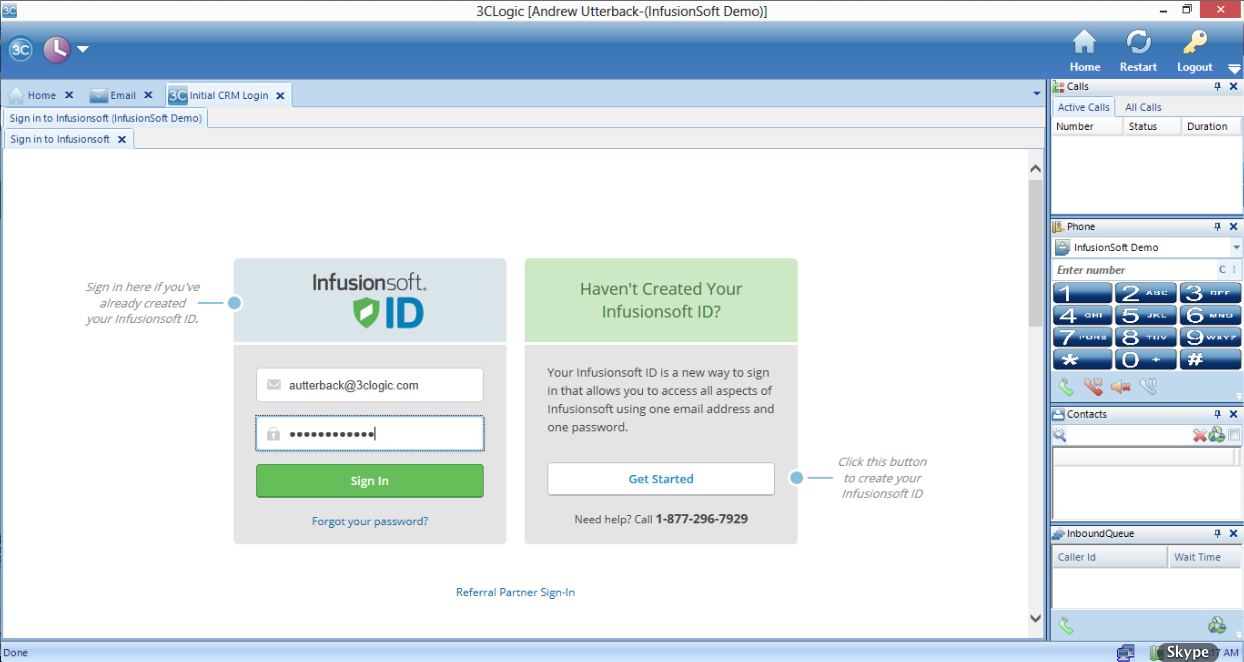The height and width of the screenshot is (662, 1244).
Task: Close the Phone panel
Action: (1233, 227)
